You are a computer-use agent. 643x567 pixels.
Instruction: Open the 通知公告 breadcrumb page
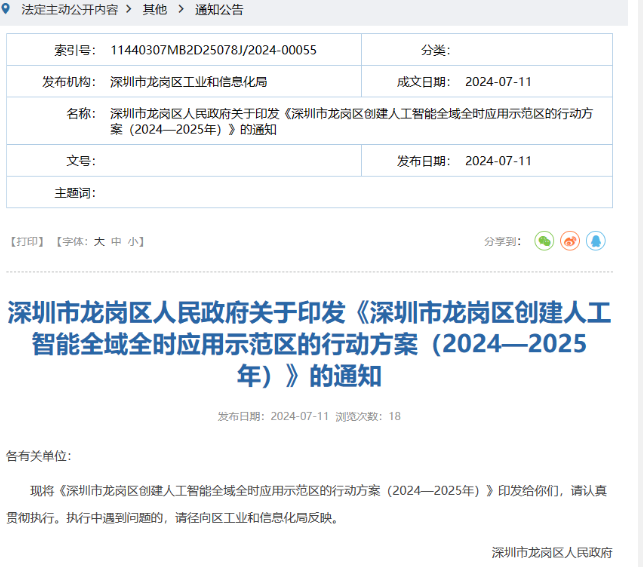219,10
